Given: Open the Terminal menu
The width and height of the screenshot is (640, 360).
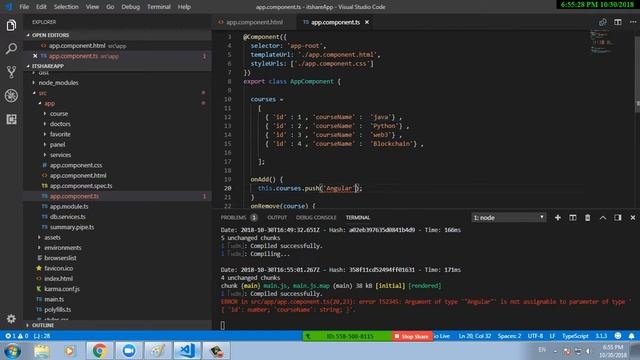Looking at the screenshot, I should point(158,7).
